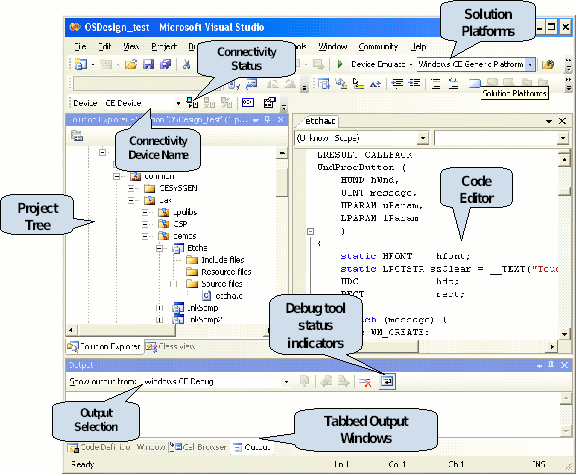Click Solution Explorer horizontal scrollbar left arrow
The image size is (576, 474).
[x=71, y=330]
